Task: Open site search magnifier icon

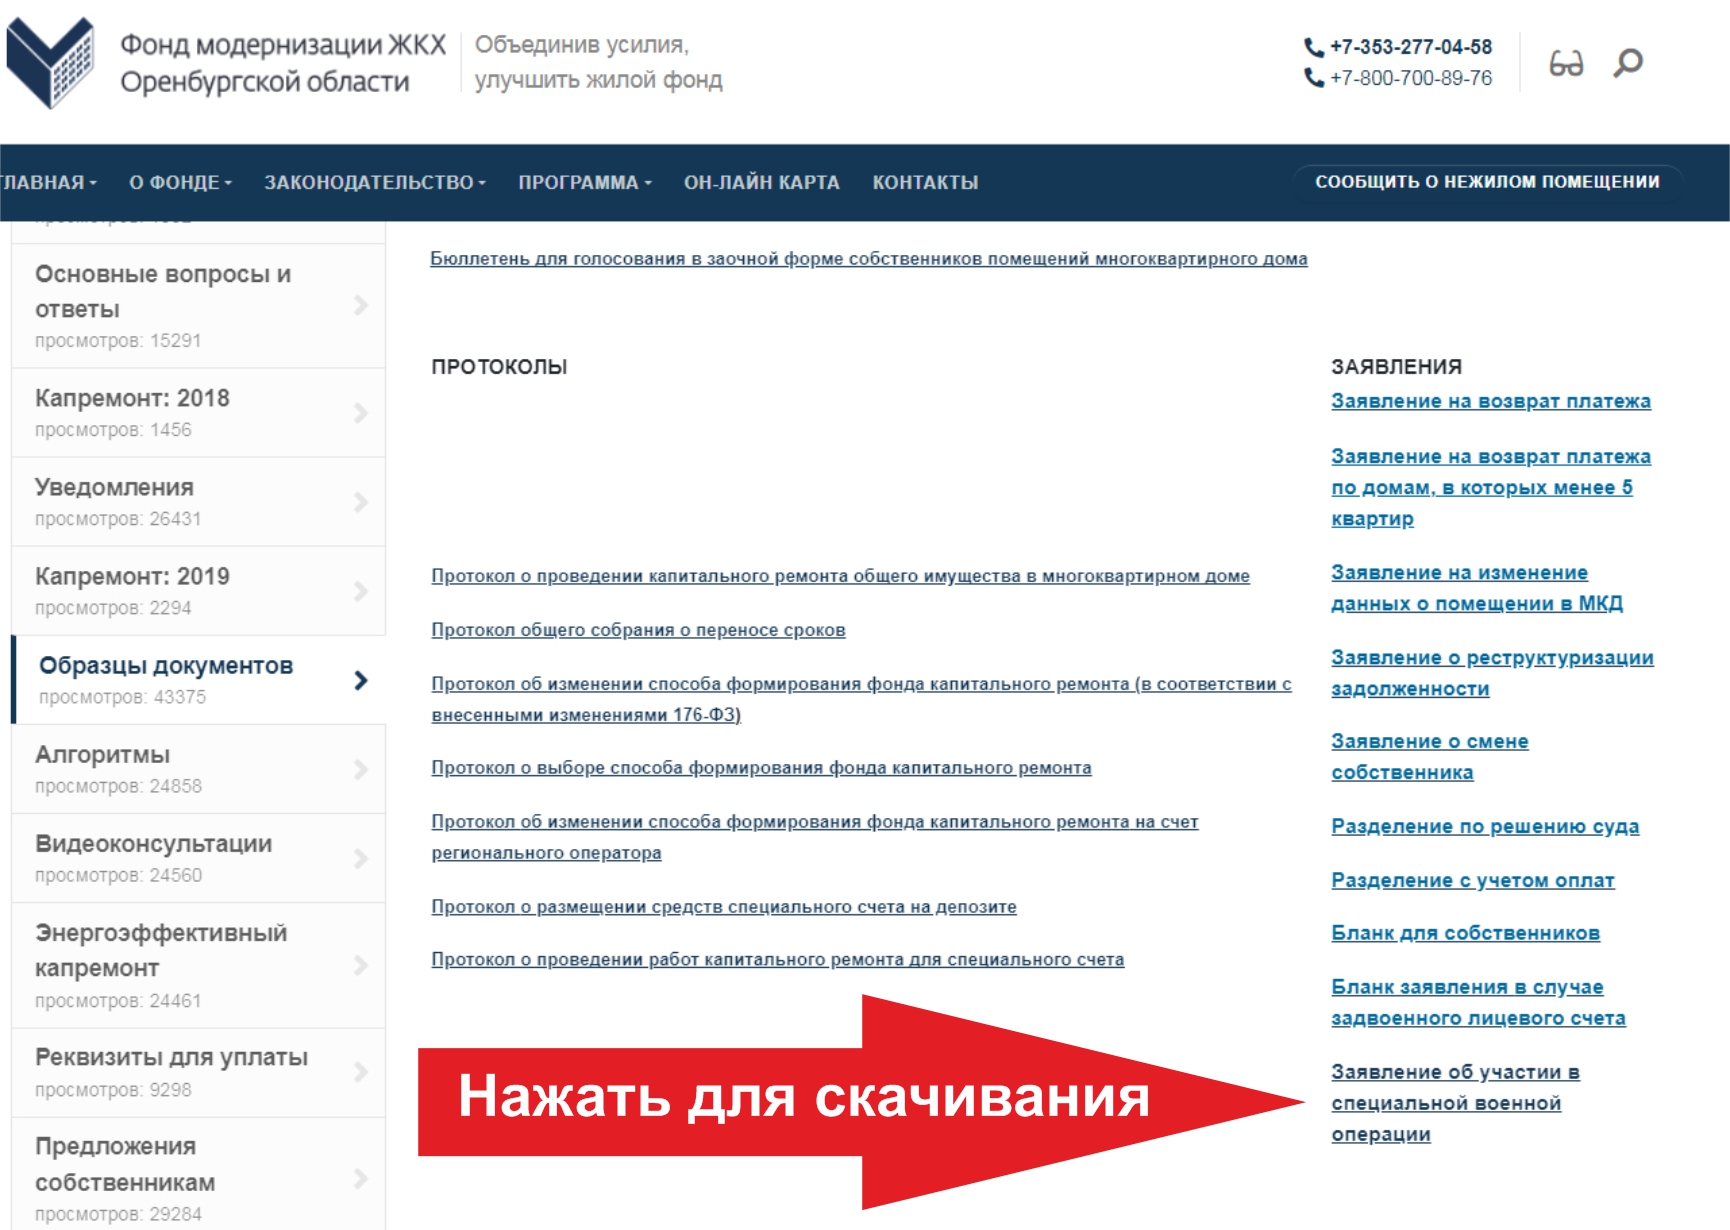Action: coord(1628,63)
